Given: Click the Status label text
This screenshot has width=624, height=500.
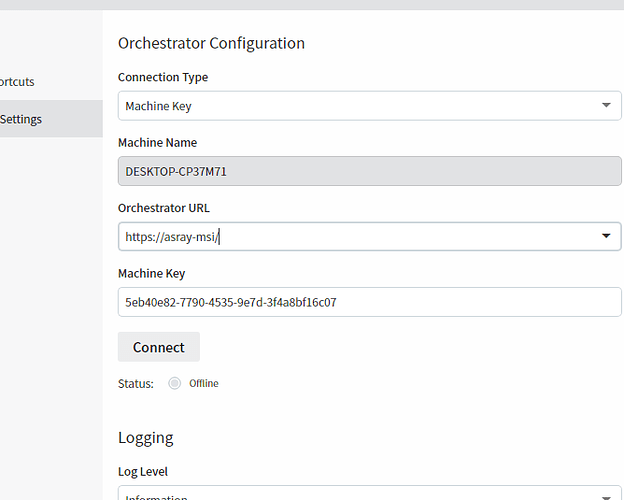Looking at the screenshot, I should 136,383.
